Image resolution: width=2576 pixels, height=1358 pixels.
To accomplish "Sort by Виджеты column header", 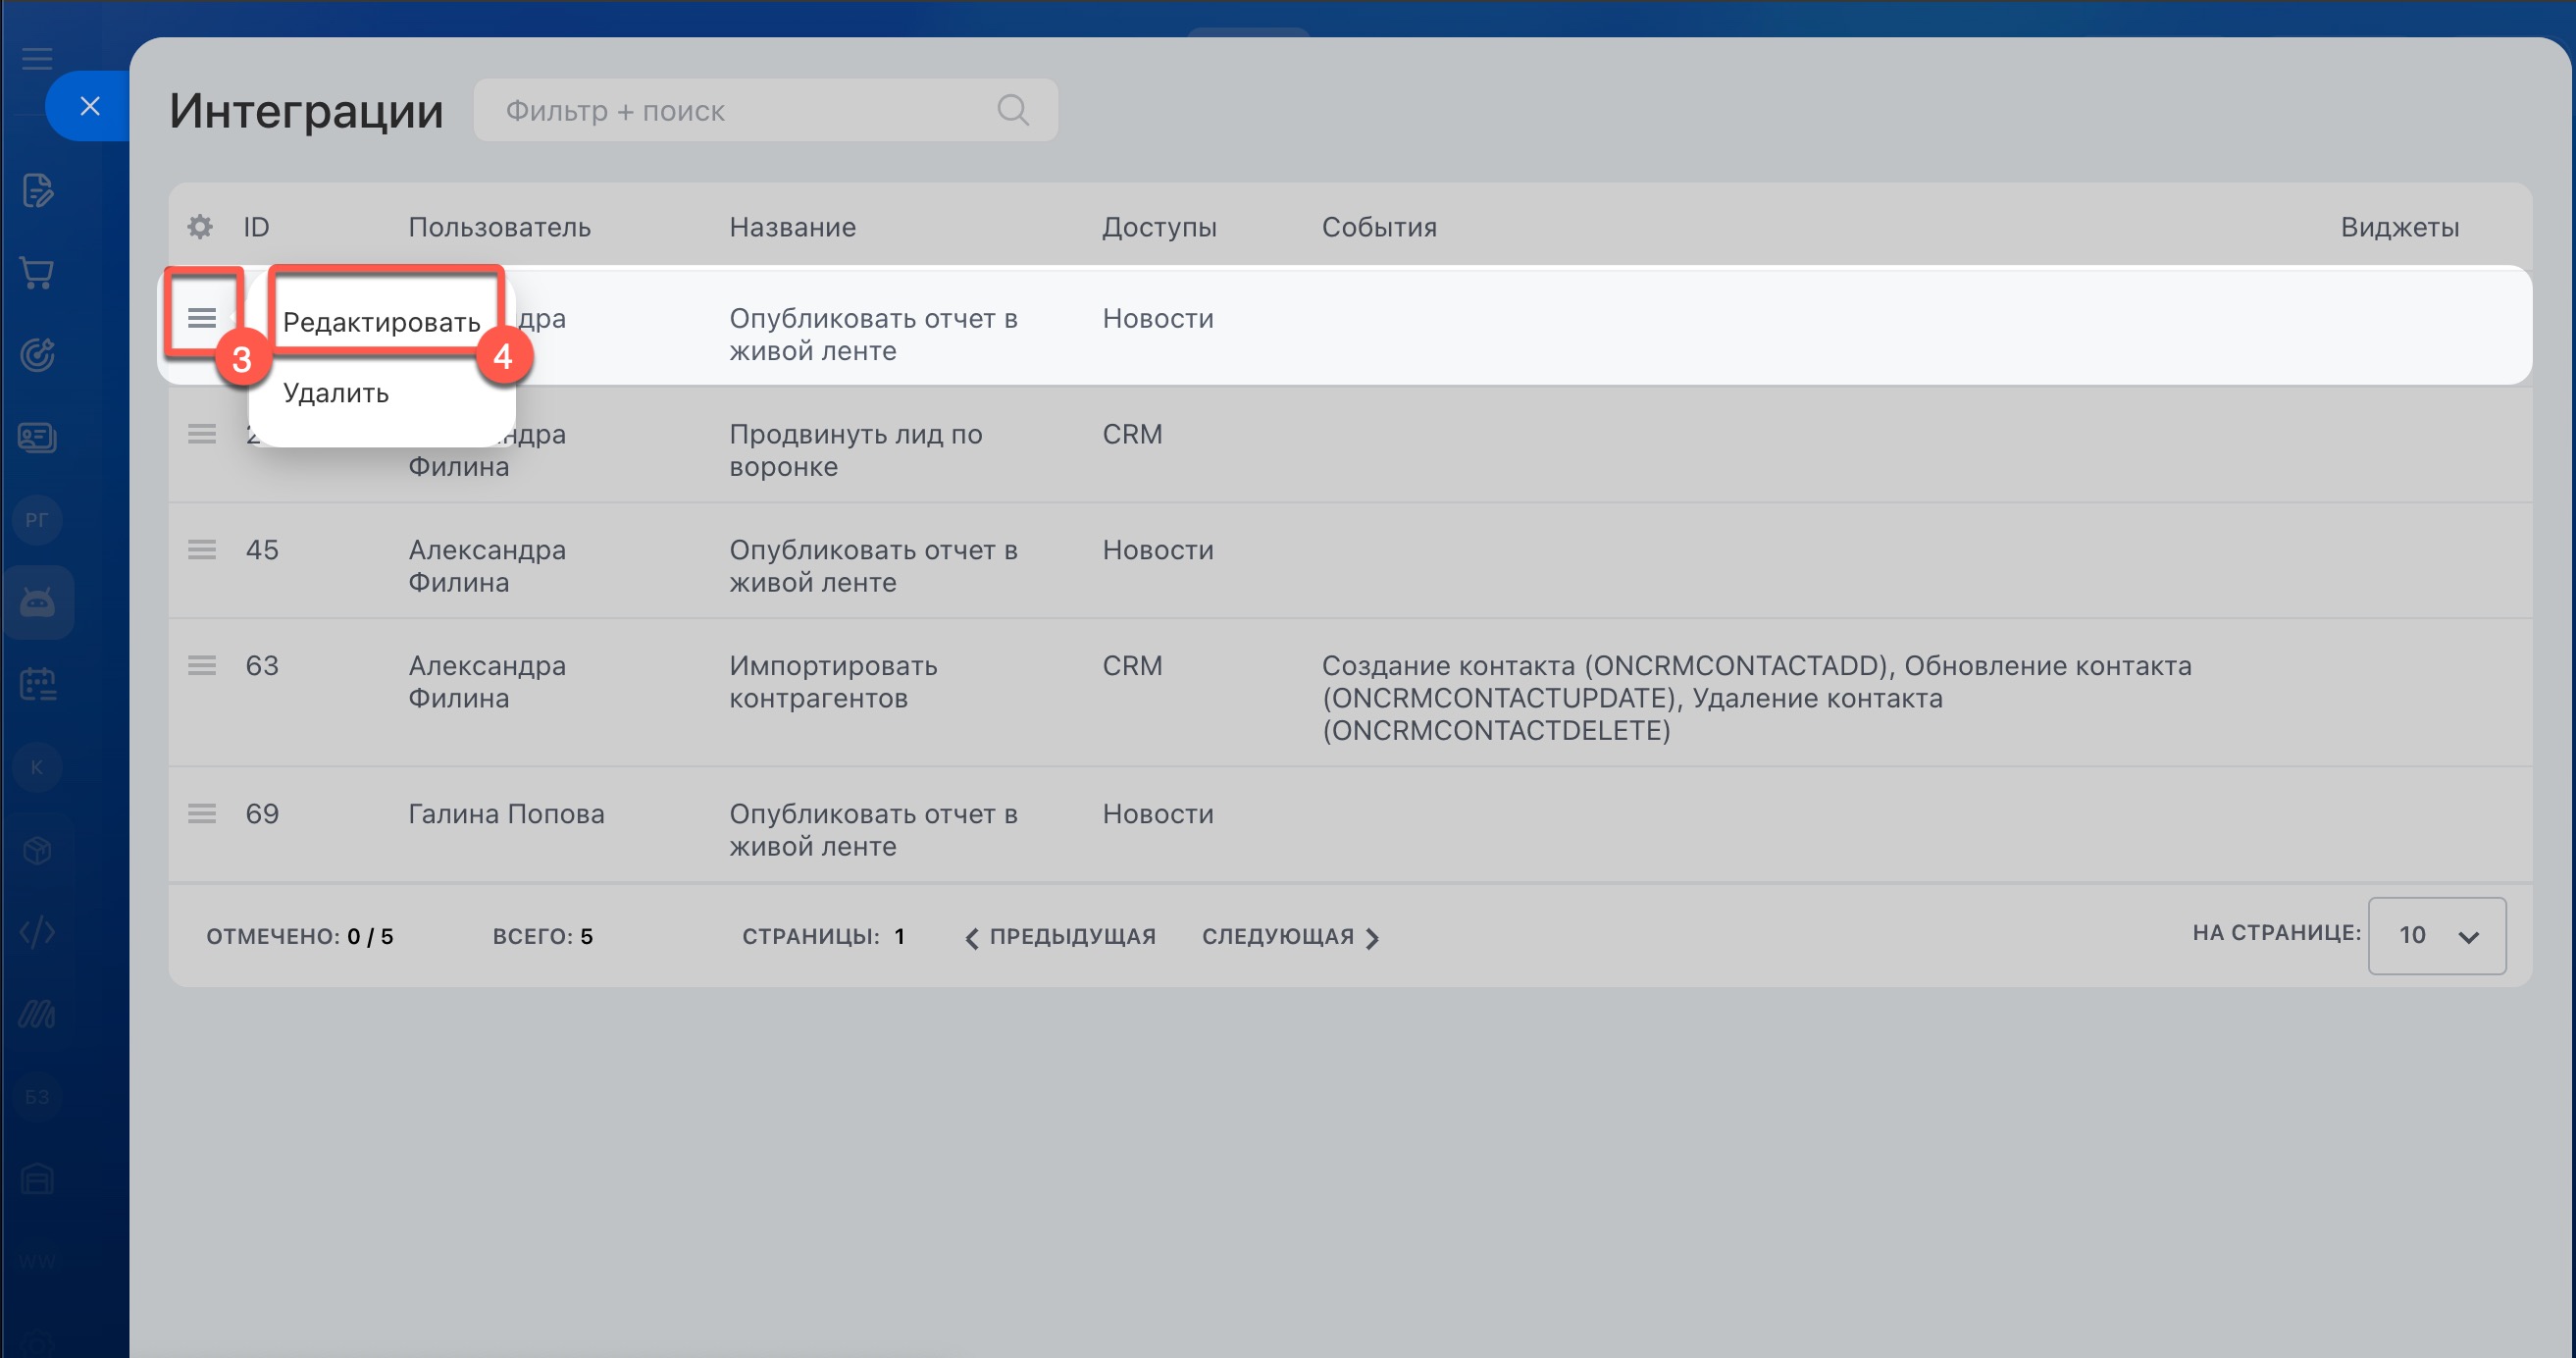I will 2399,227.
